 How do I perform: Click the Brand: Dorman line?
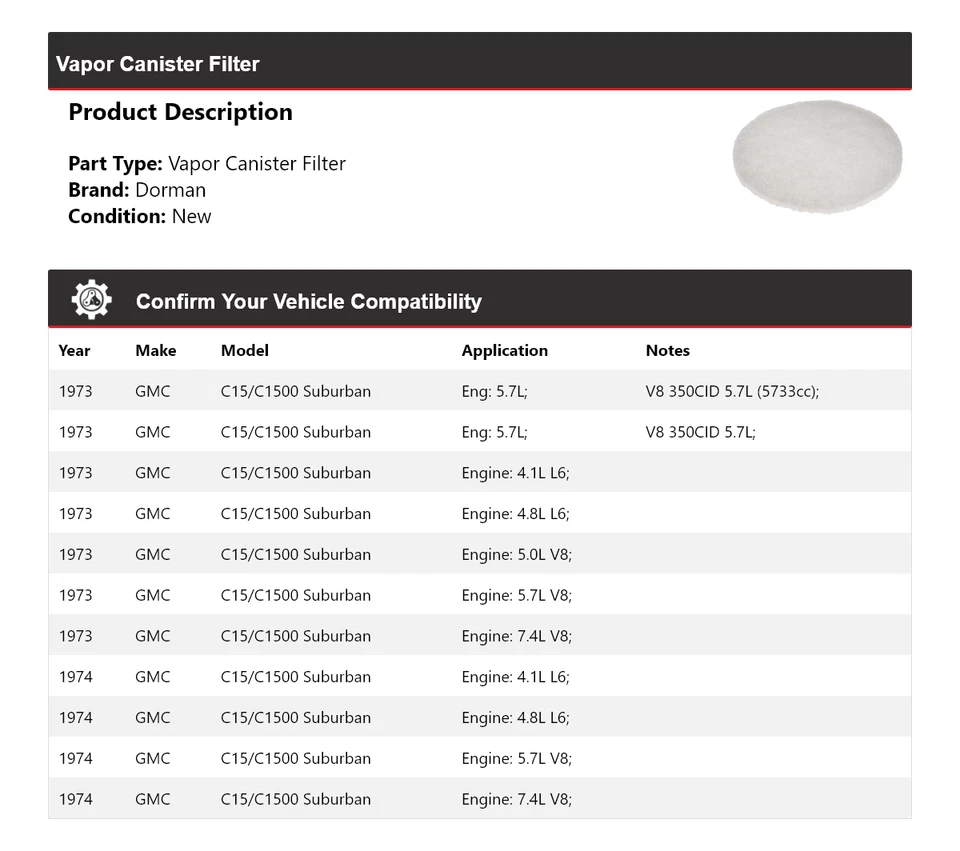[x=137, y=190]
